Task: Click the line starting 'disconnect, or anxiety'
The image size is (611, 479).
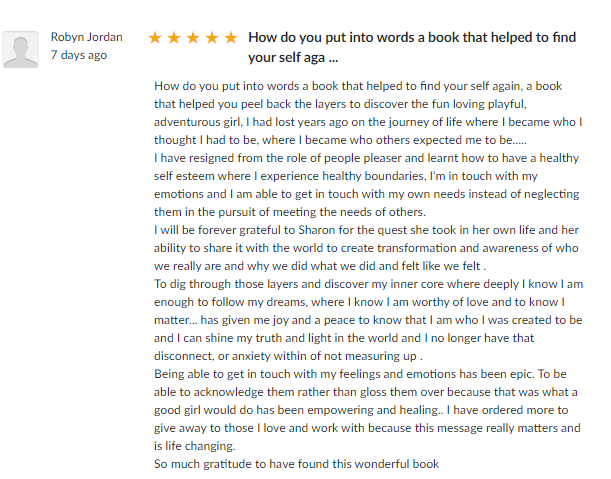Action: [x=288, y=356]
